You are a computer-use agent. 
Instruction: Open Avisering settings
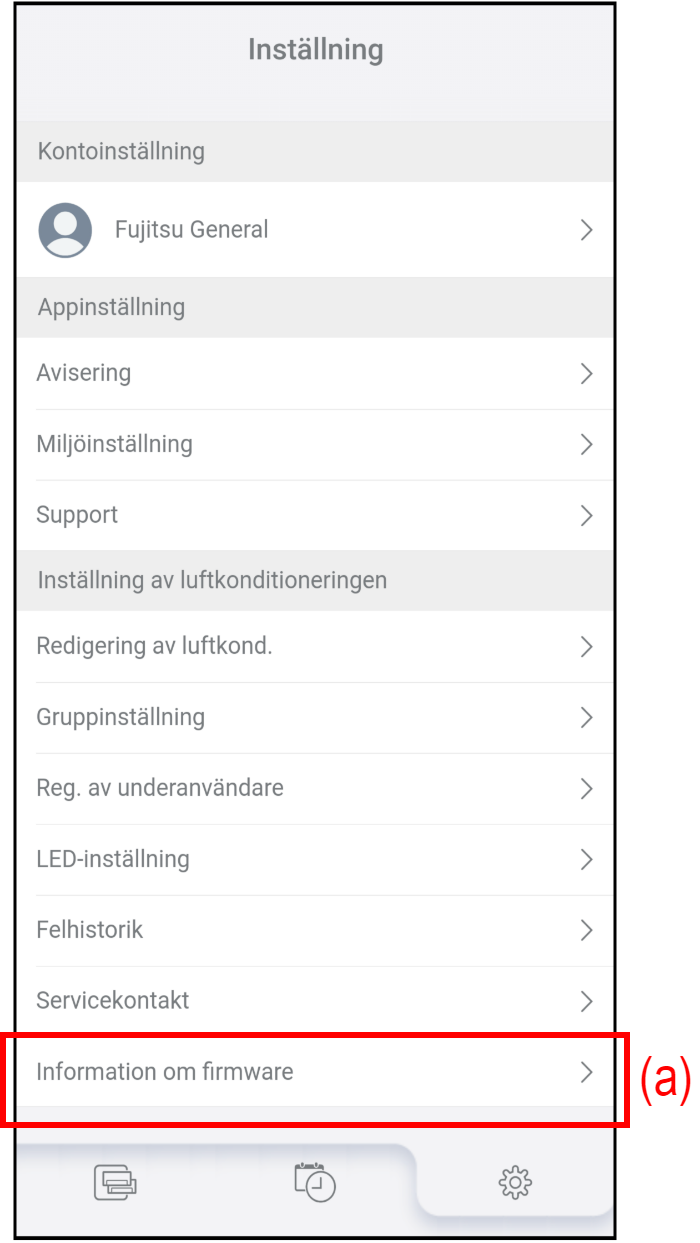click(x=84, y=373)
